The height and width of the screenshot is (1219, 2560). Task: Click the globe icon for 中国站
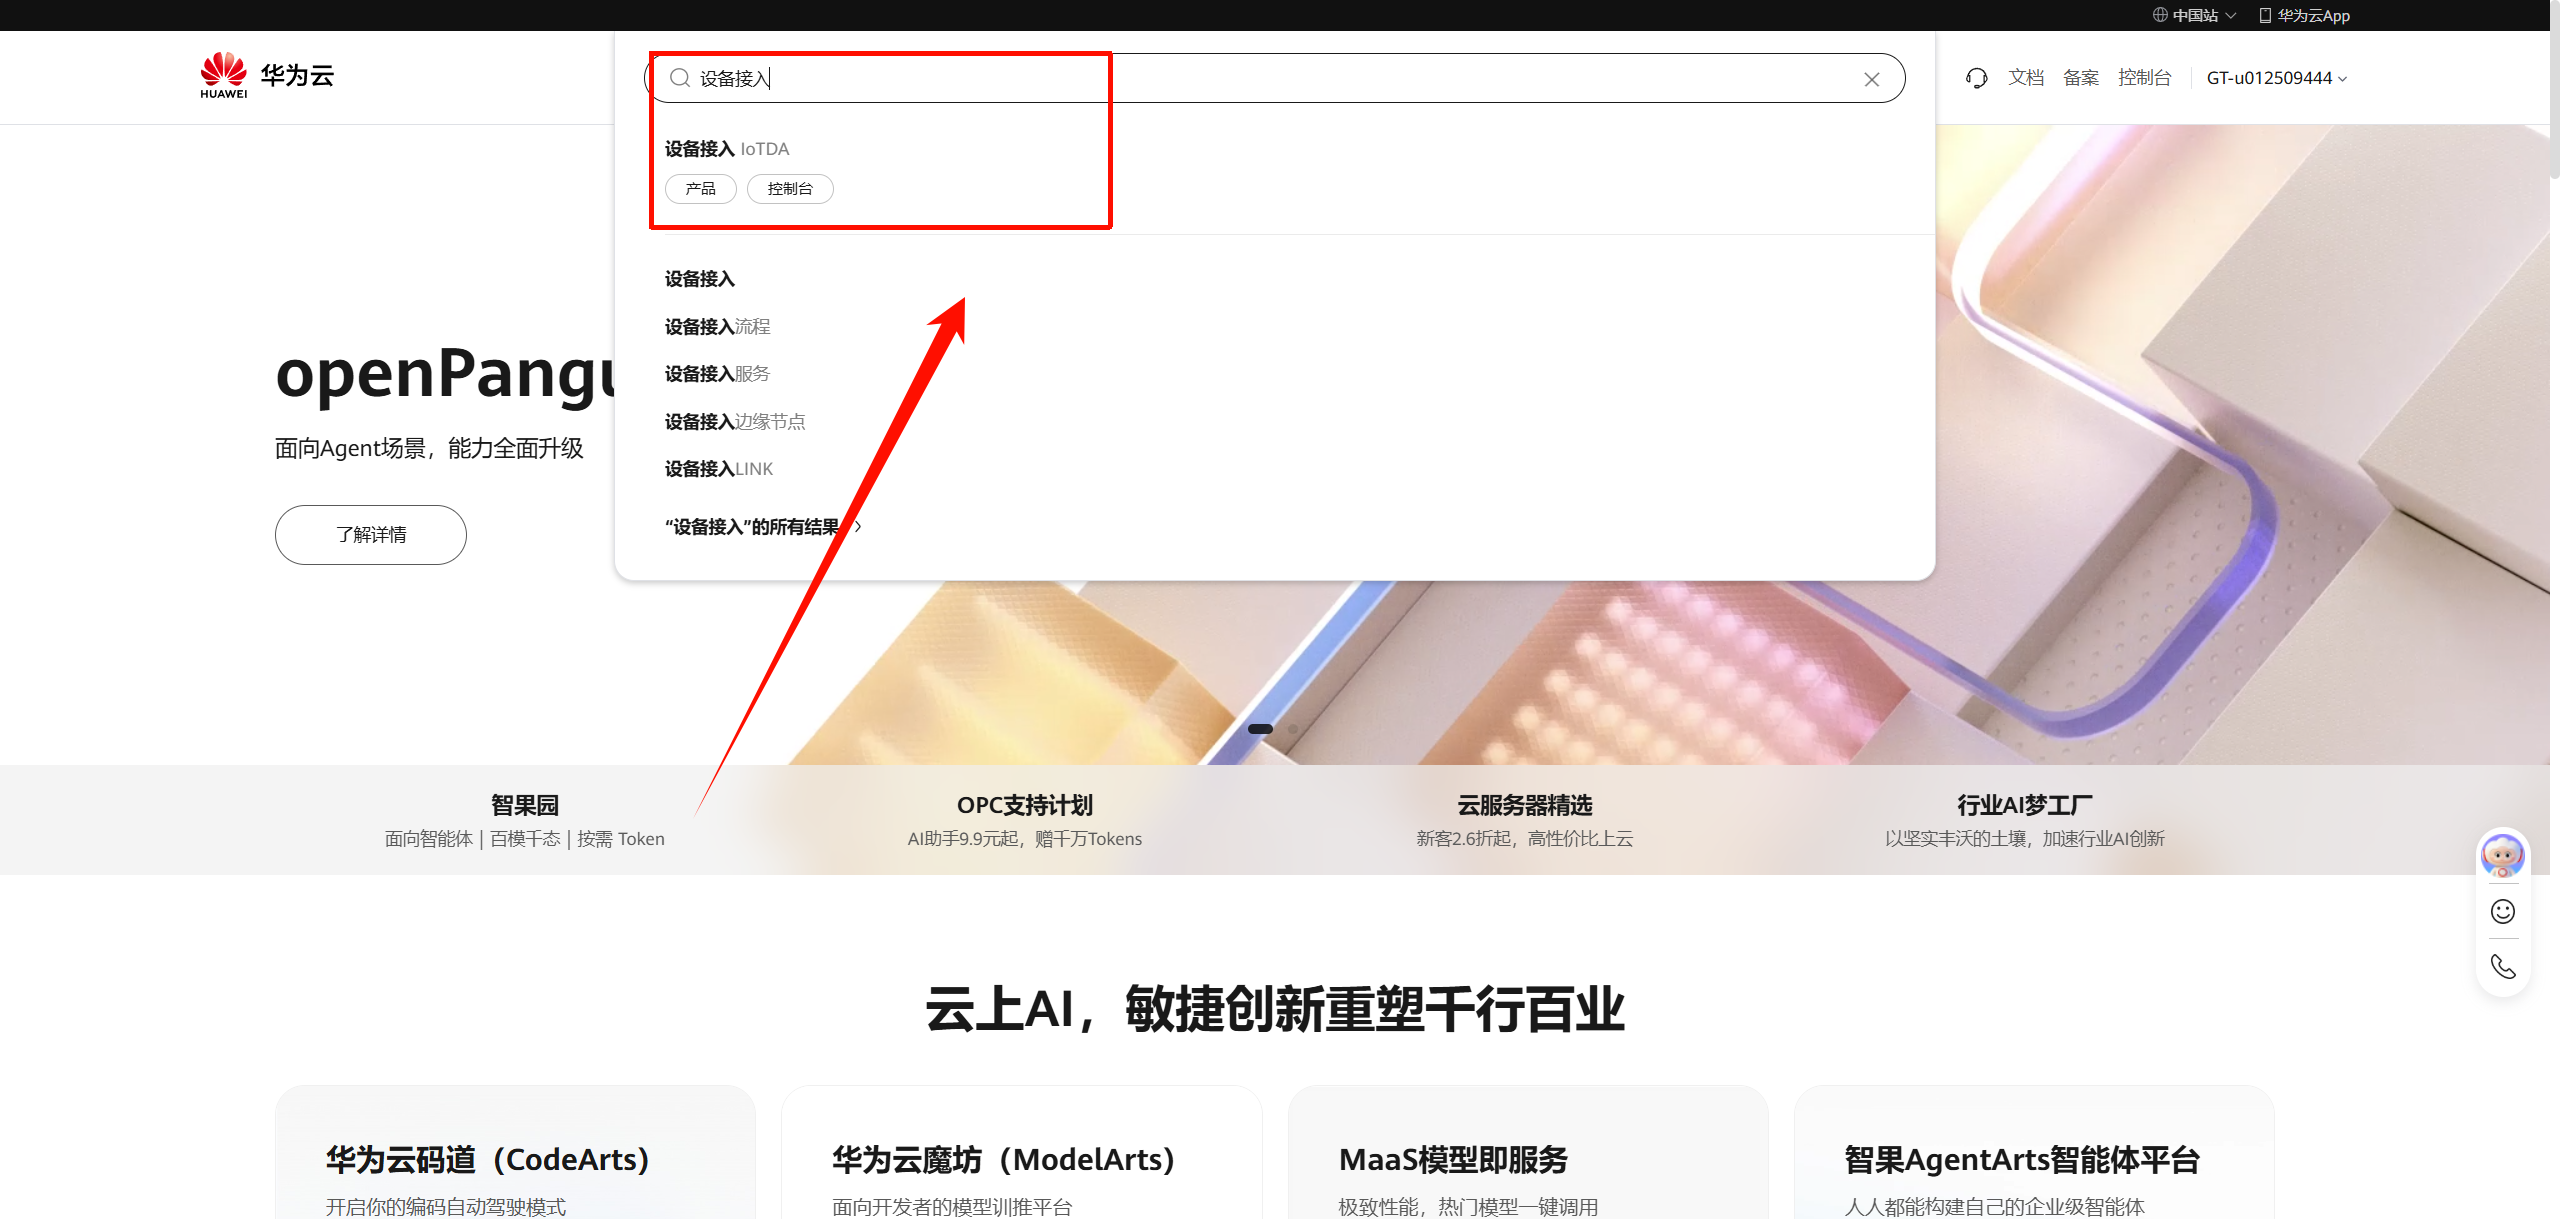2160,15
